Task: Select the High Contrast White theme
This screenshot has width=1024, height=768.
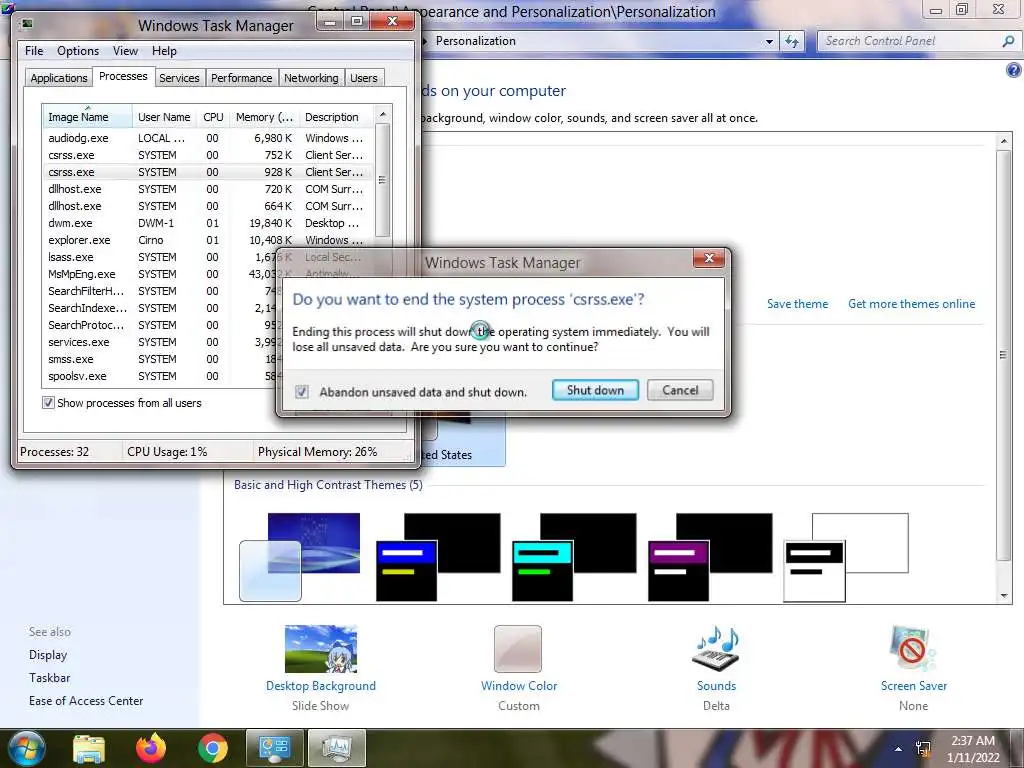Action: click(x=846, y=557)
